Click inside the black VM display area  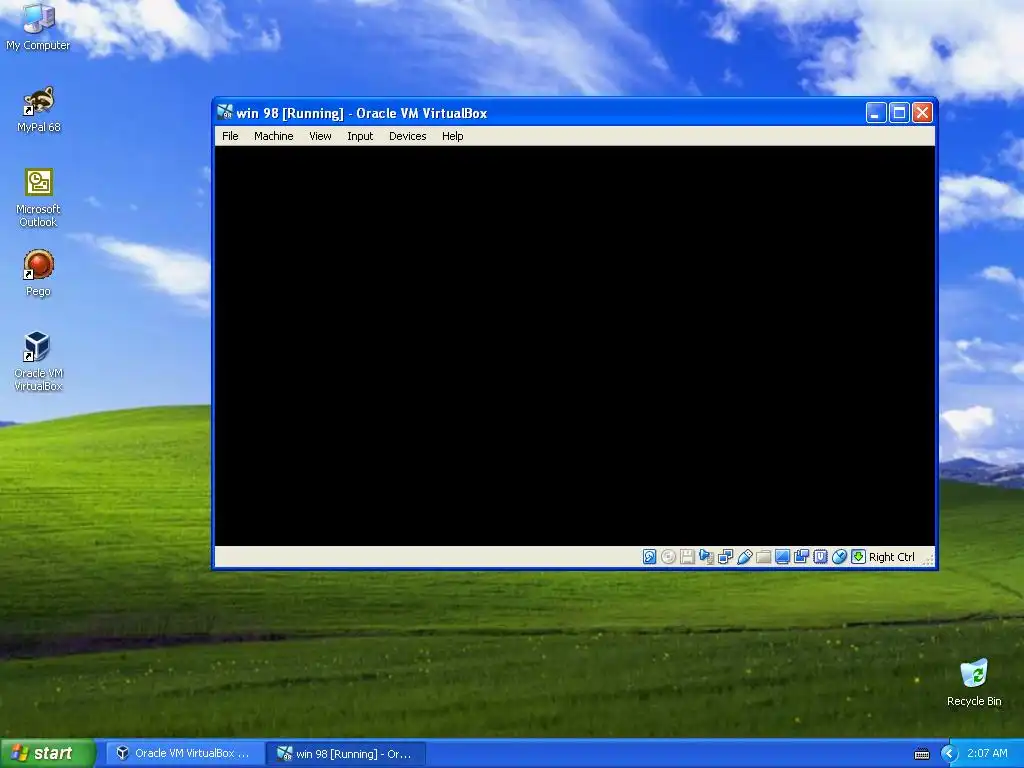pos(575,345)
